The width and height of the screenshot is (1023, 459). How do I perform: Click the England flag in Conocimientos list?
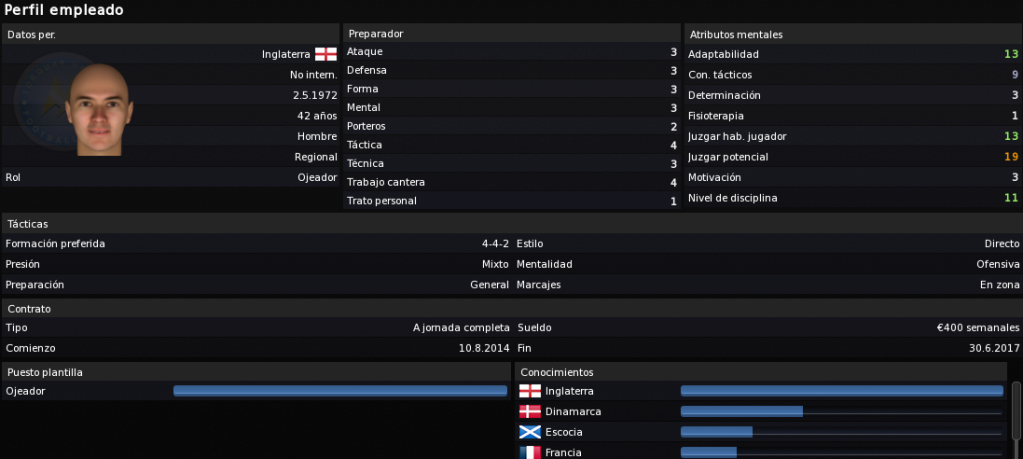530,391
